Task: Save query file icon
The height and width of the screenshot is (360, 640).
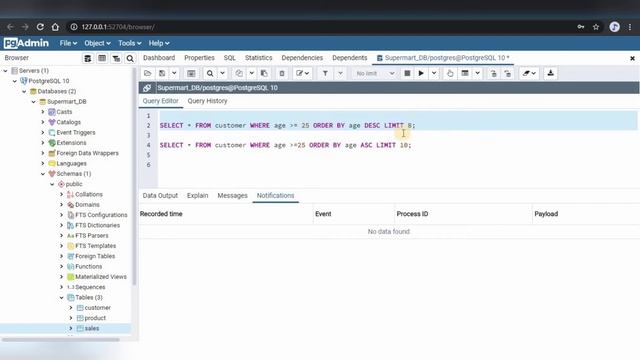Action: (x=162, y=73)
